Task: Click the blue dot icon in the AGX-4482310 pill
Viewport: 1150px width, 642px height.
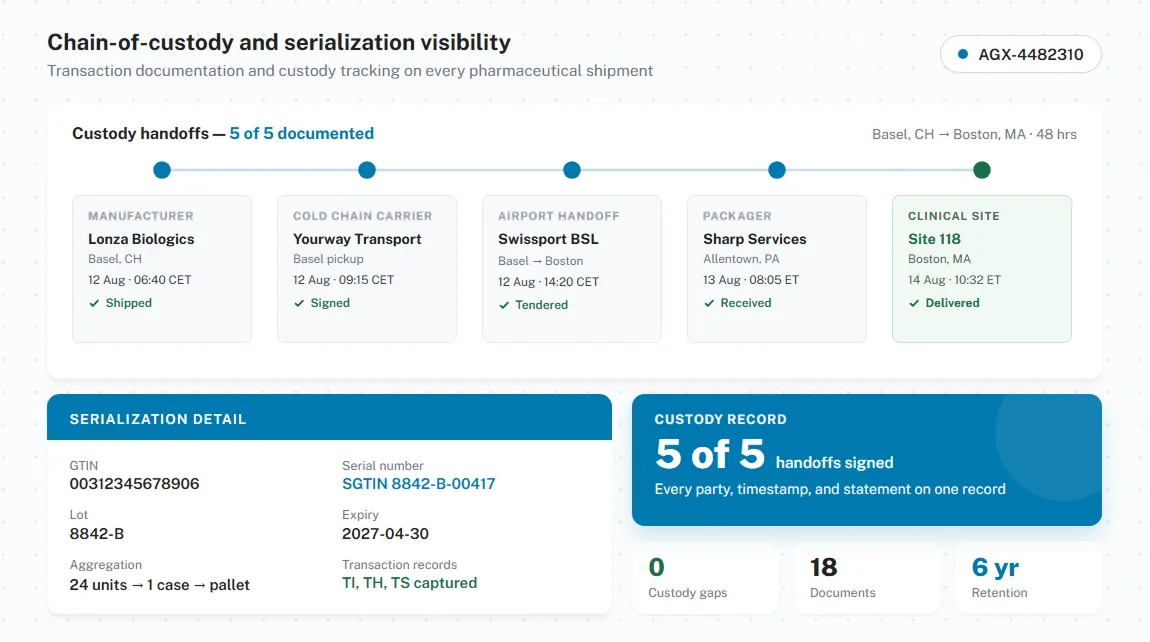Action: (963, 54)
